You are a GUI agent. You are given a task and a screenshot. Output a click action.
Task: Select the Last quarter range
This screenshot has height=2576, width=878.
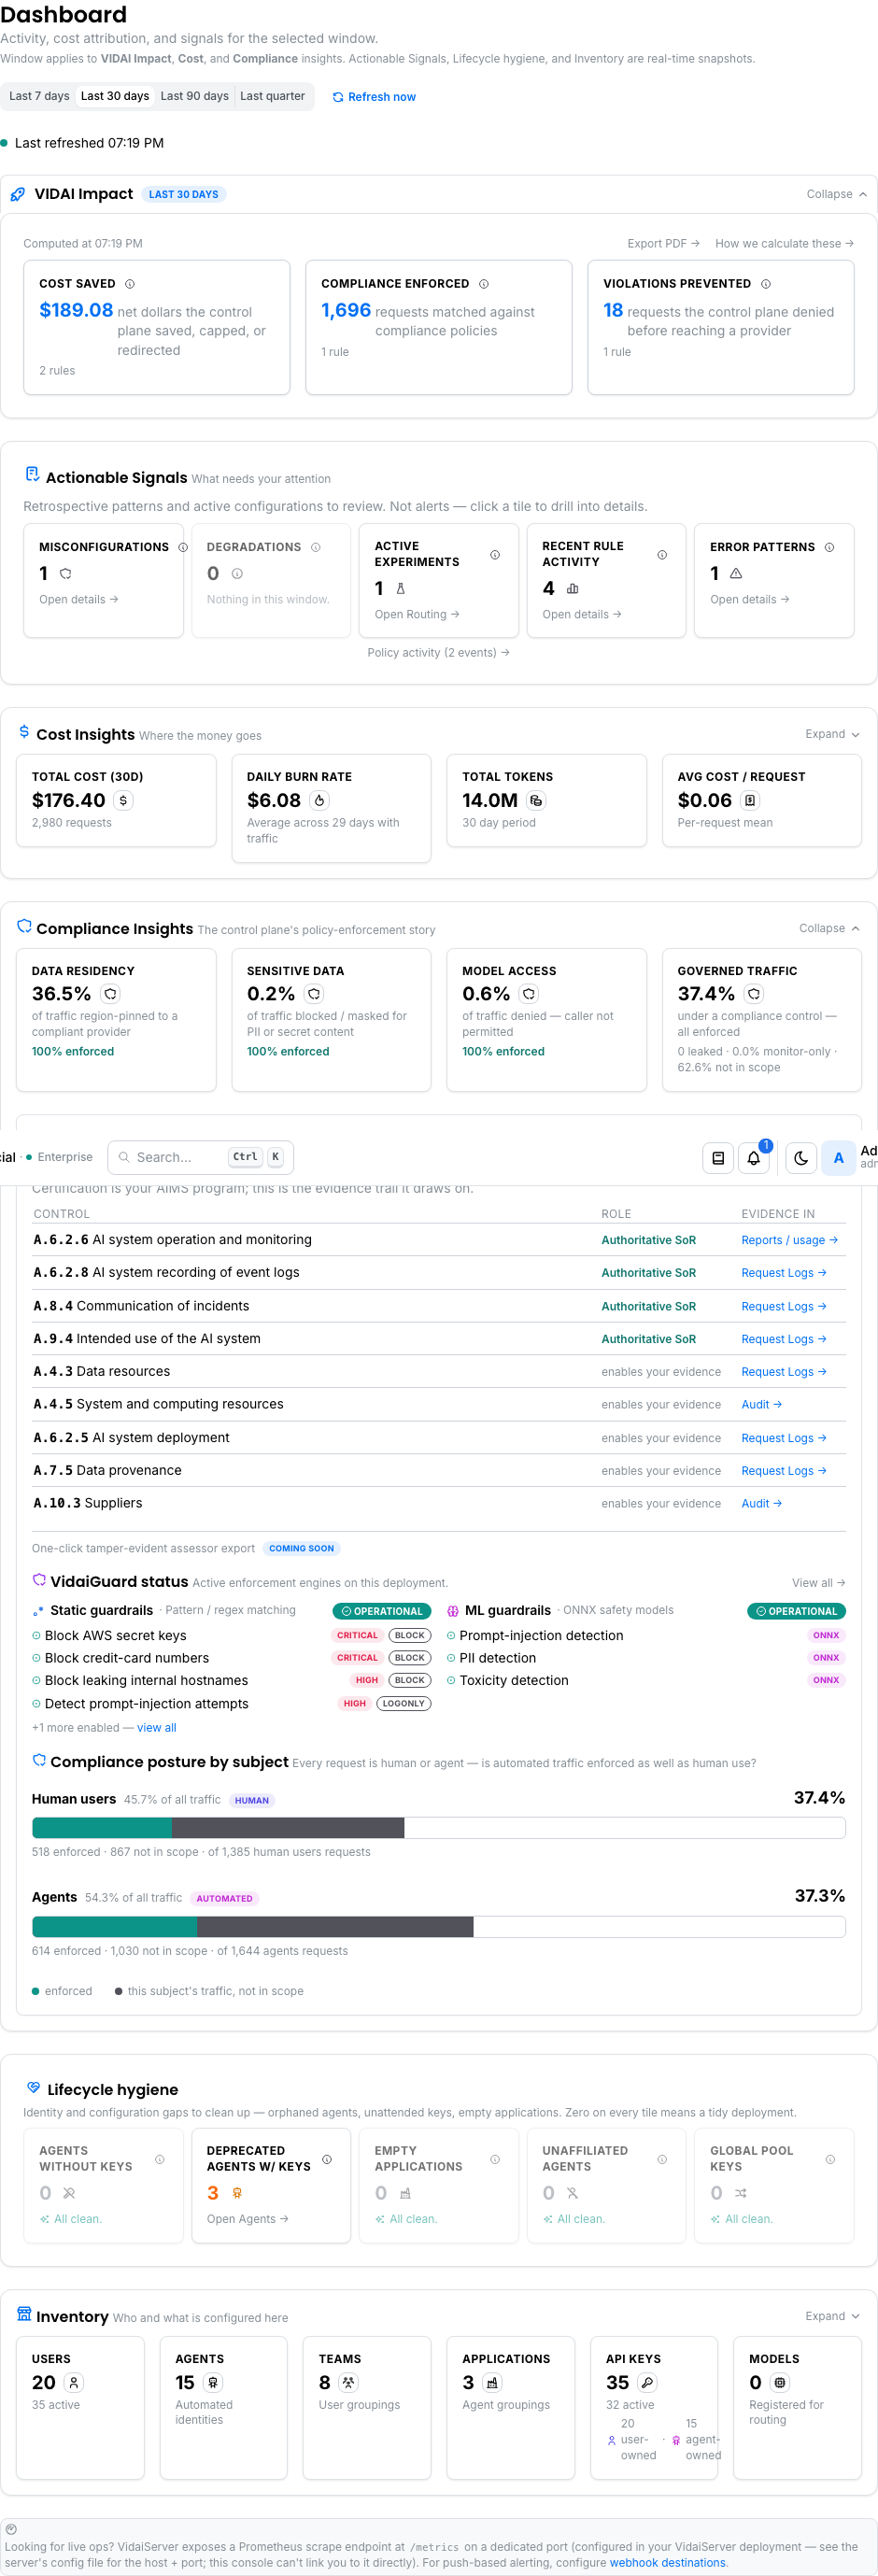point(273,96)
